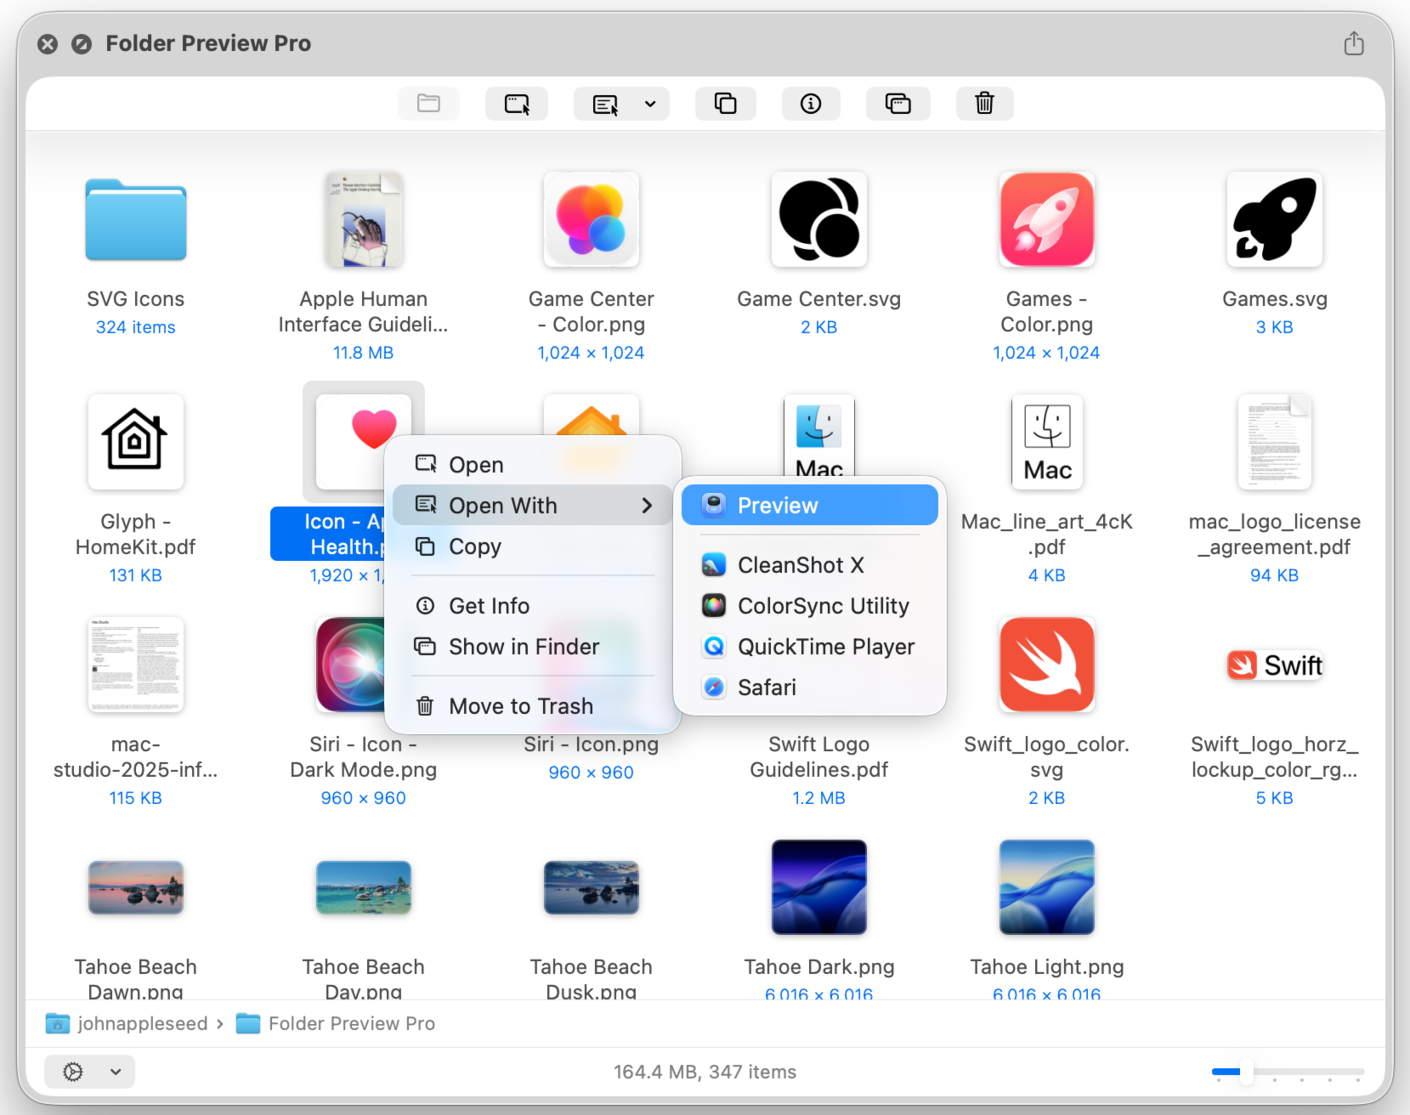The image size is (1410, 1115).
Task: Click johnappleseed in the path bar
Action: [x=127, y=1023]
